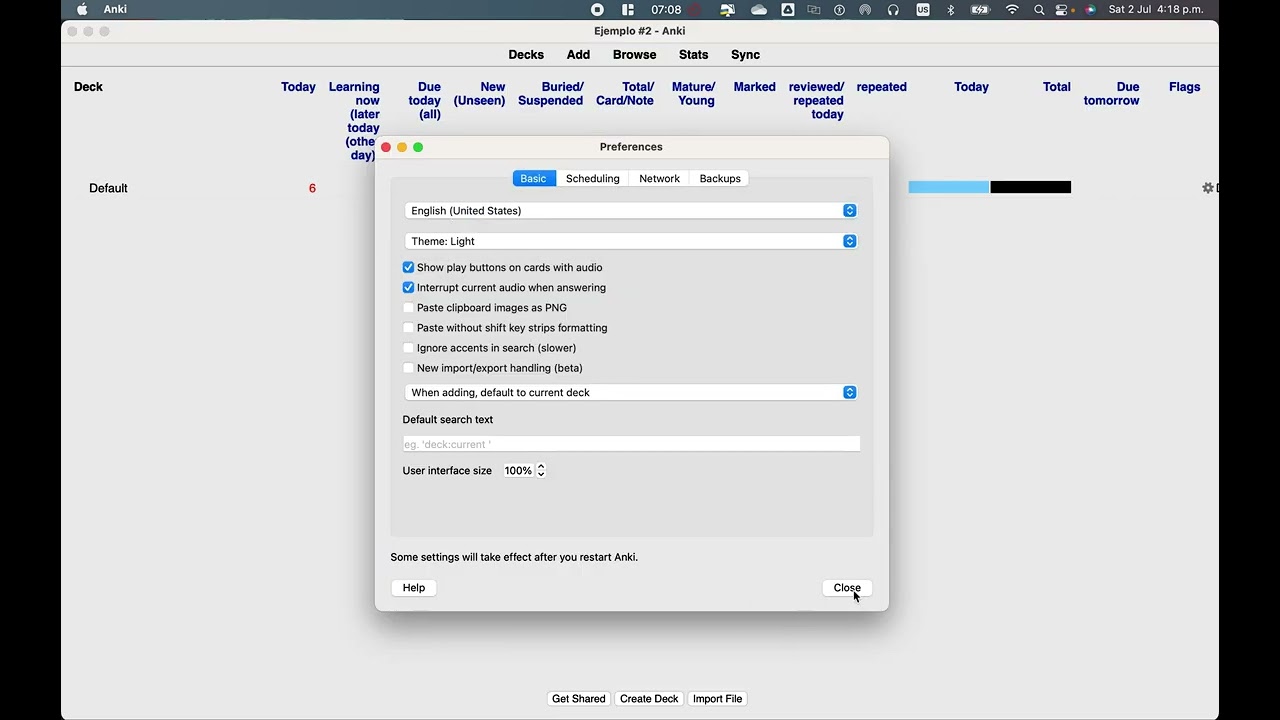
Task: Open the Theme: Light dropdown
Action: (x=631, y=241)
